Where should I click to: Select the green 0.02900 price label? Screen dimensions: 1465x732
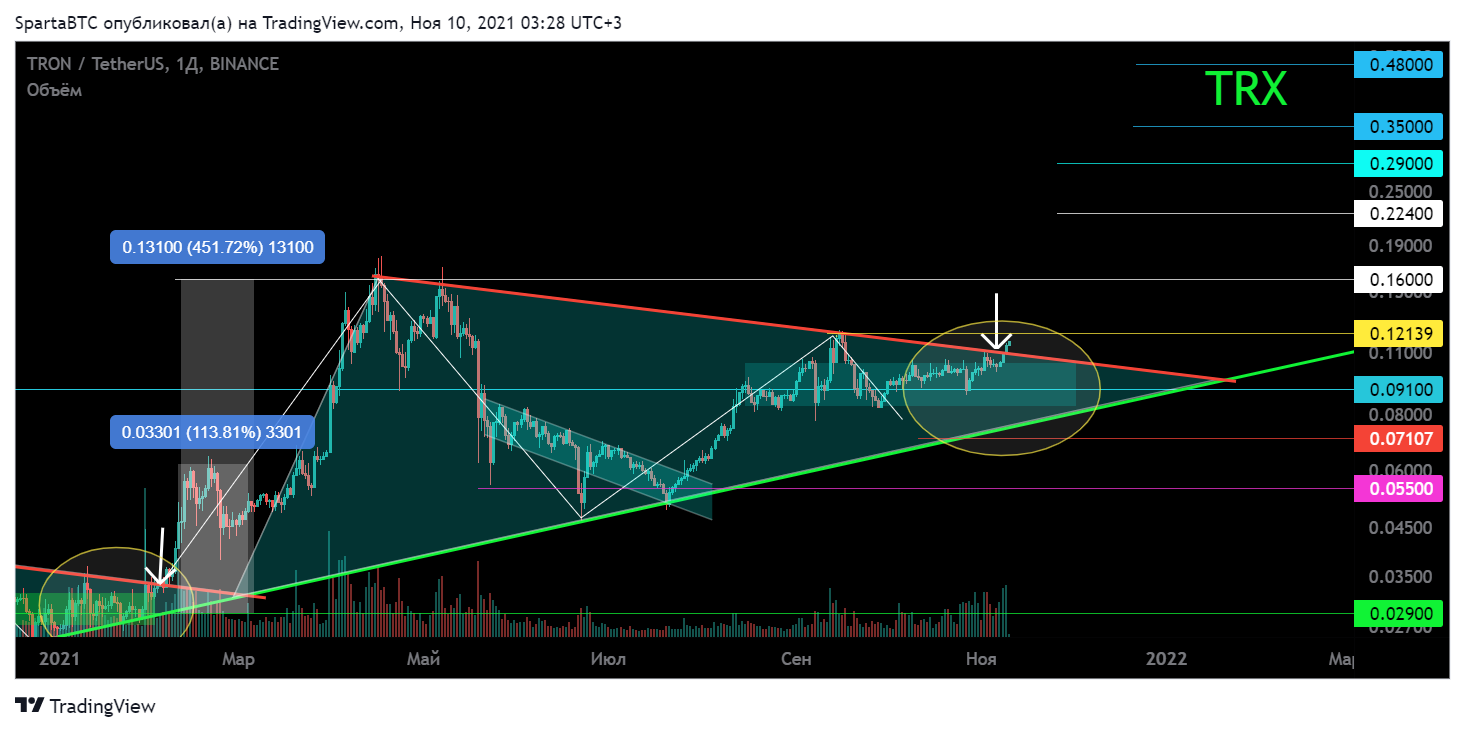pyautogui.click(x=1398, y=613)
